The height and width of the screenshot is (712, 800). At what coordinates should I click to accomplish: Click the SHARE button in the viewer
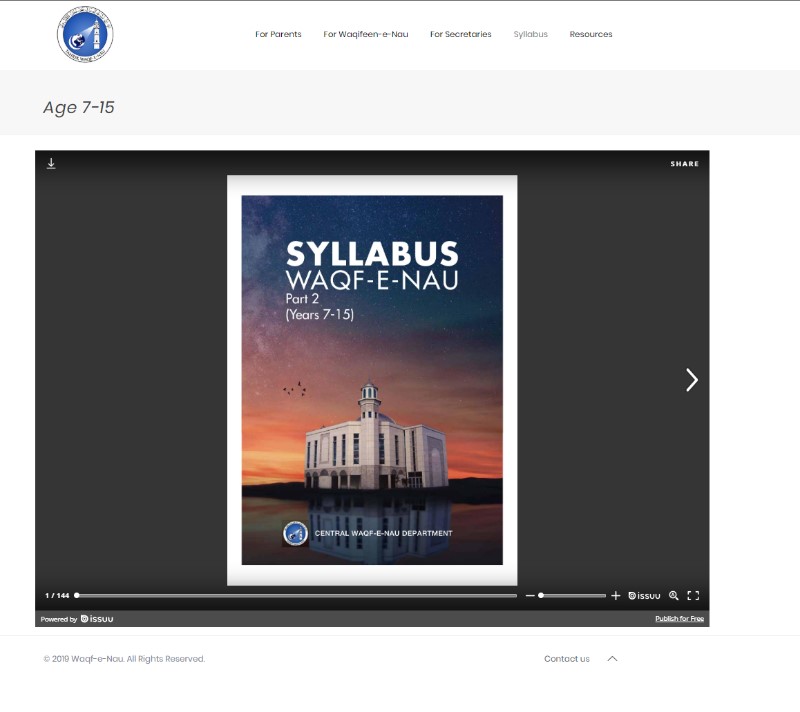[684, 164]
